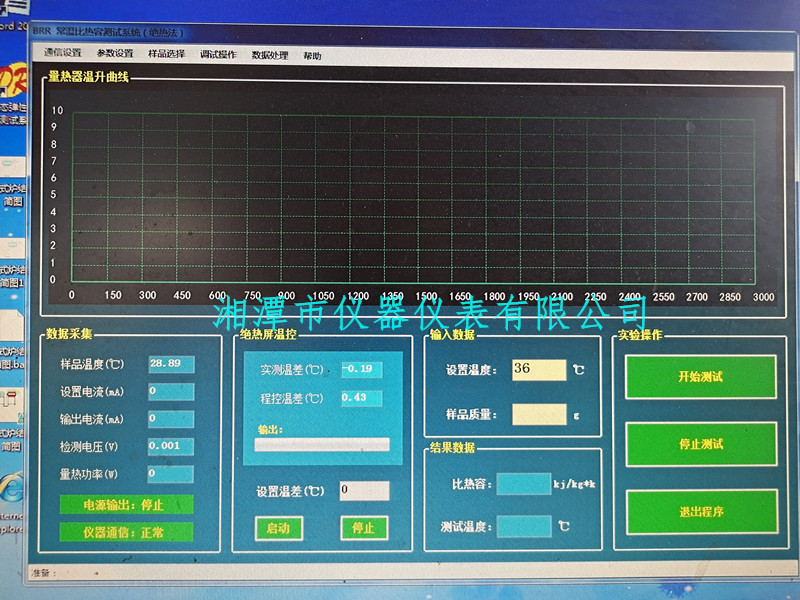Open the 帮助 menu
800x600 pixels.
pos(312,56)
